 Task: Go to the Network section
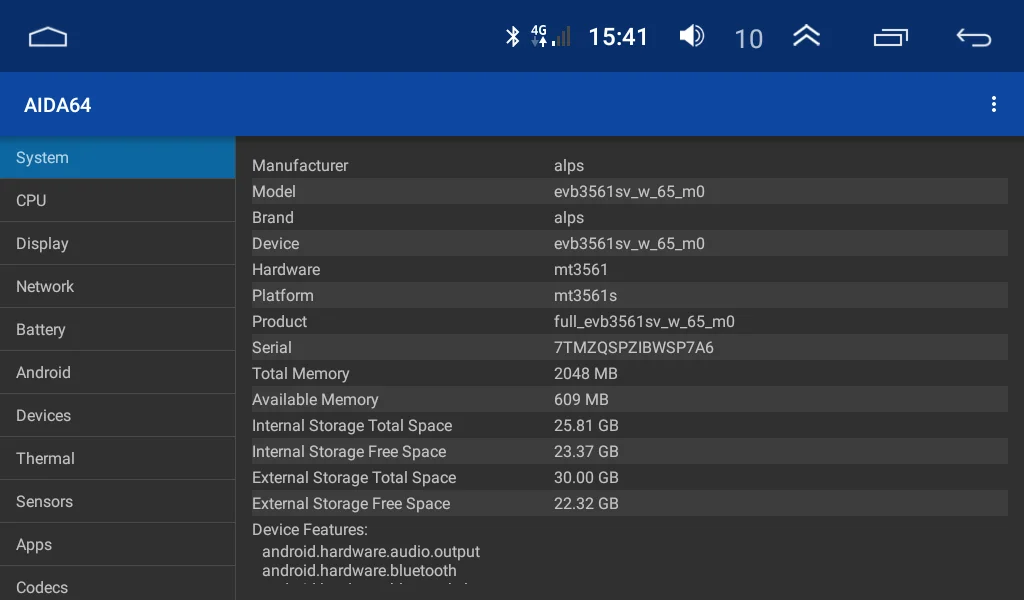(117, 287)
